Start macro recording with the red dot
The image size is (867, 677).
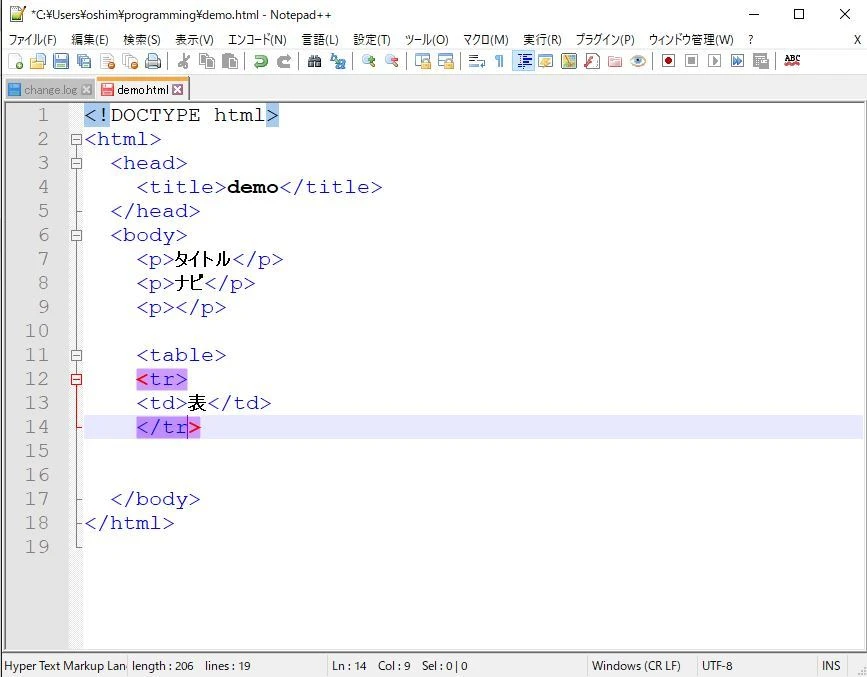pyautogui.click(x=668, y=61)
